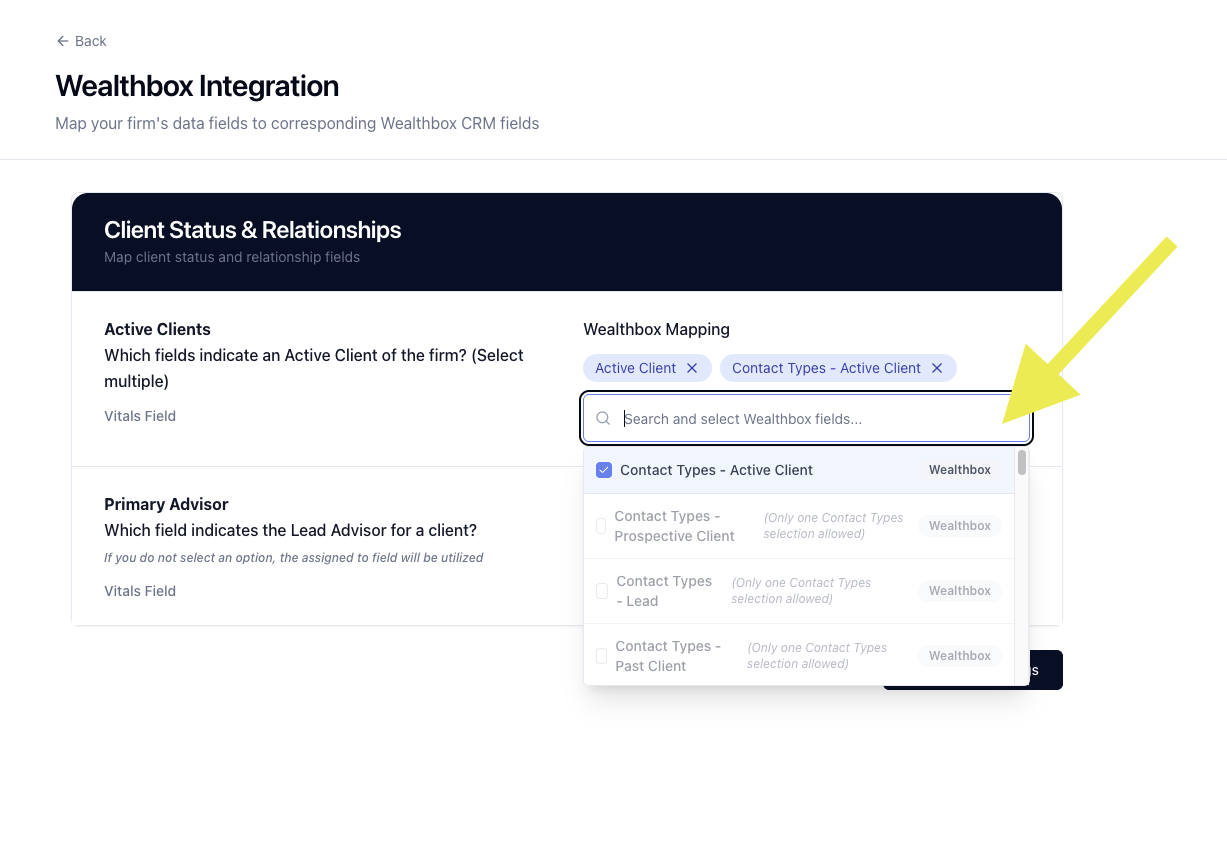Tick the Contact Types - Lead checkbox

[602, 591]
